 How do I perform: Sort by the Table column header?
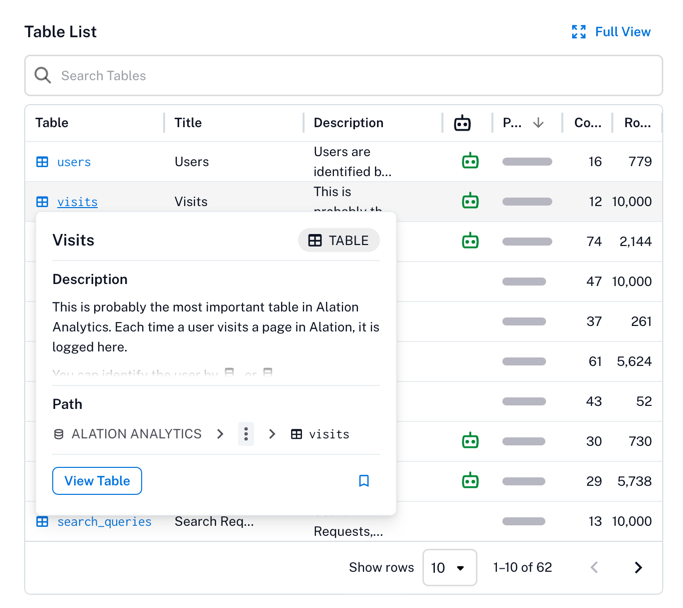coord(52,123)
